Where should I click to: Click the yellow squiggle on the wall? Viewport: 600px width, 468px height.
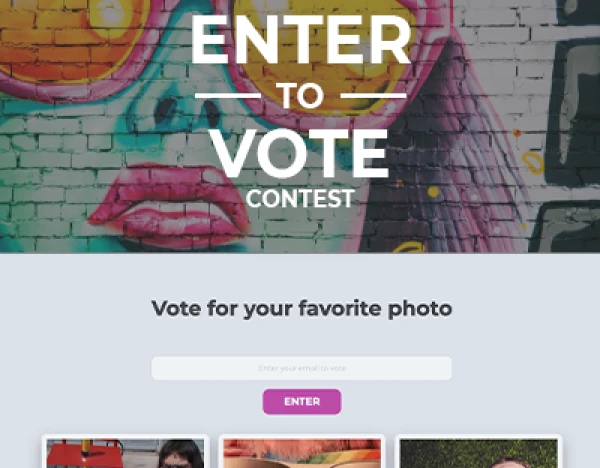533,163
